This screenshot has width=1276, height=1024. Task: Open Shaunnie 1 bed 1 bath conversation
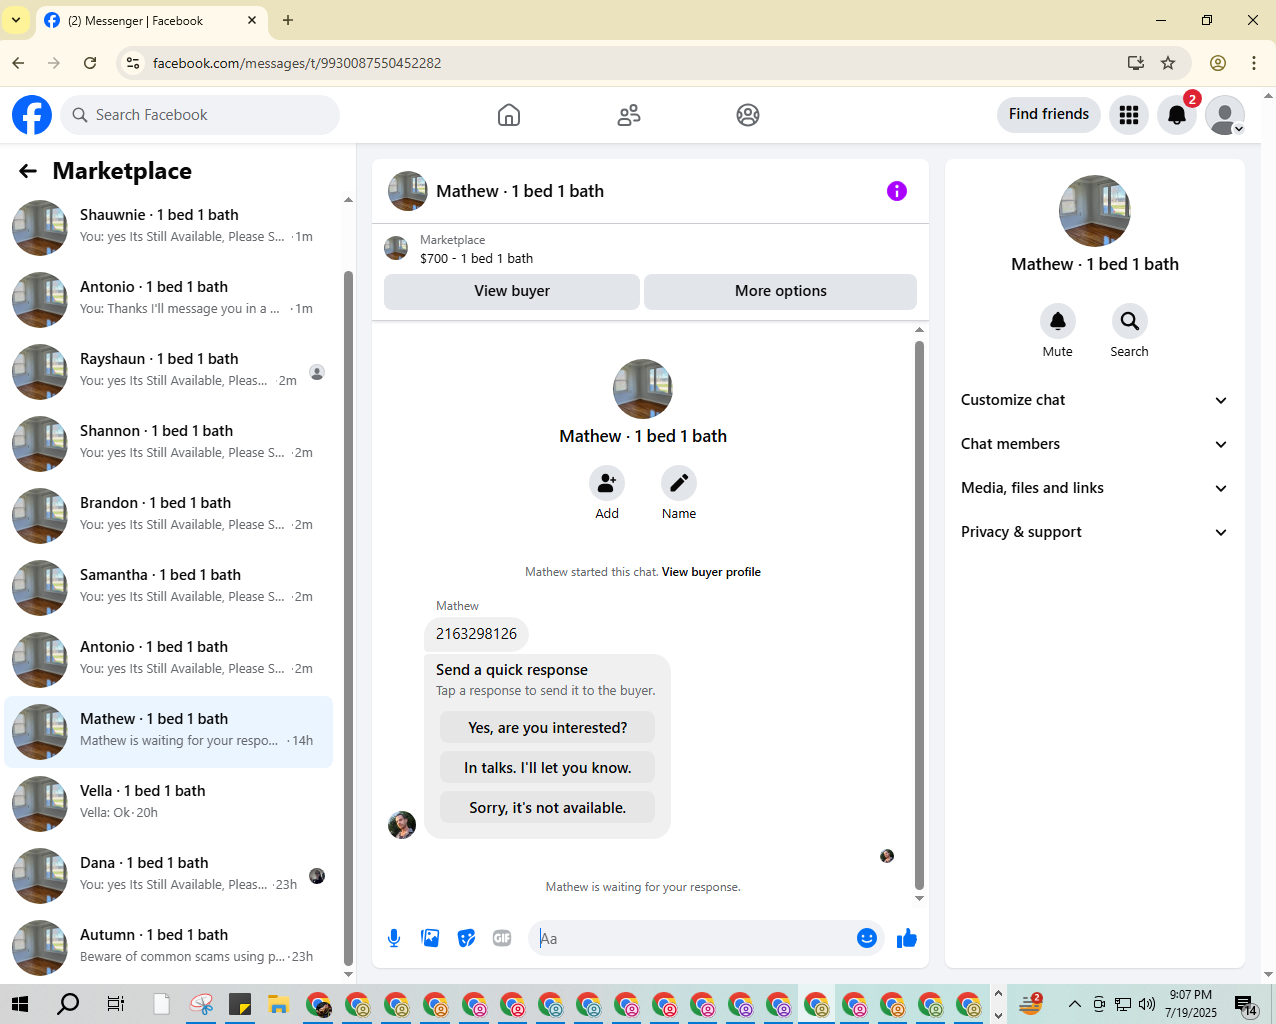(x=169, y=228)
